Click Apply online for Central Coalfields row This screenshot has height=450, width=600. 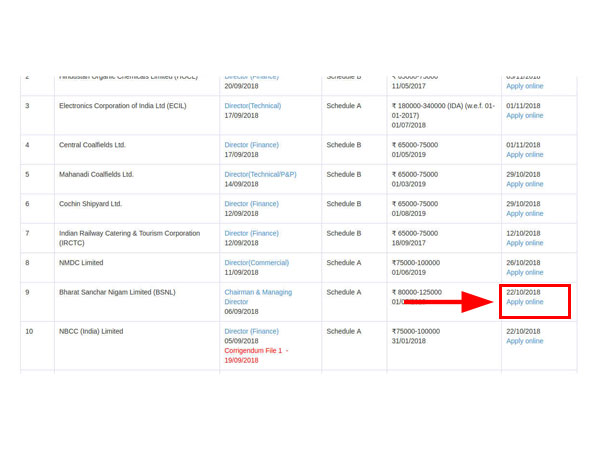click(525, 155)
